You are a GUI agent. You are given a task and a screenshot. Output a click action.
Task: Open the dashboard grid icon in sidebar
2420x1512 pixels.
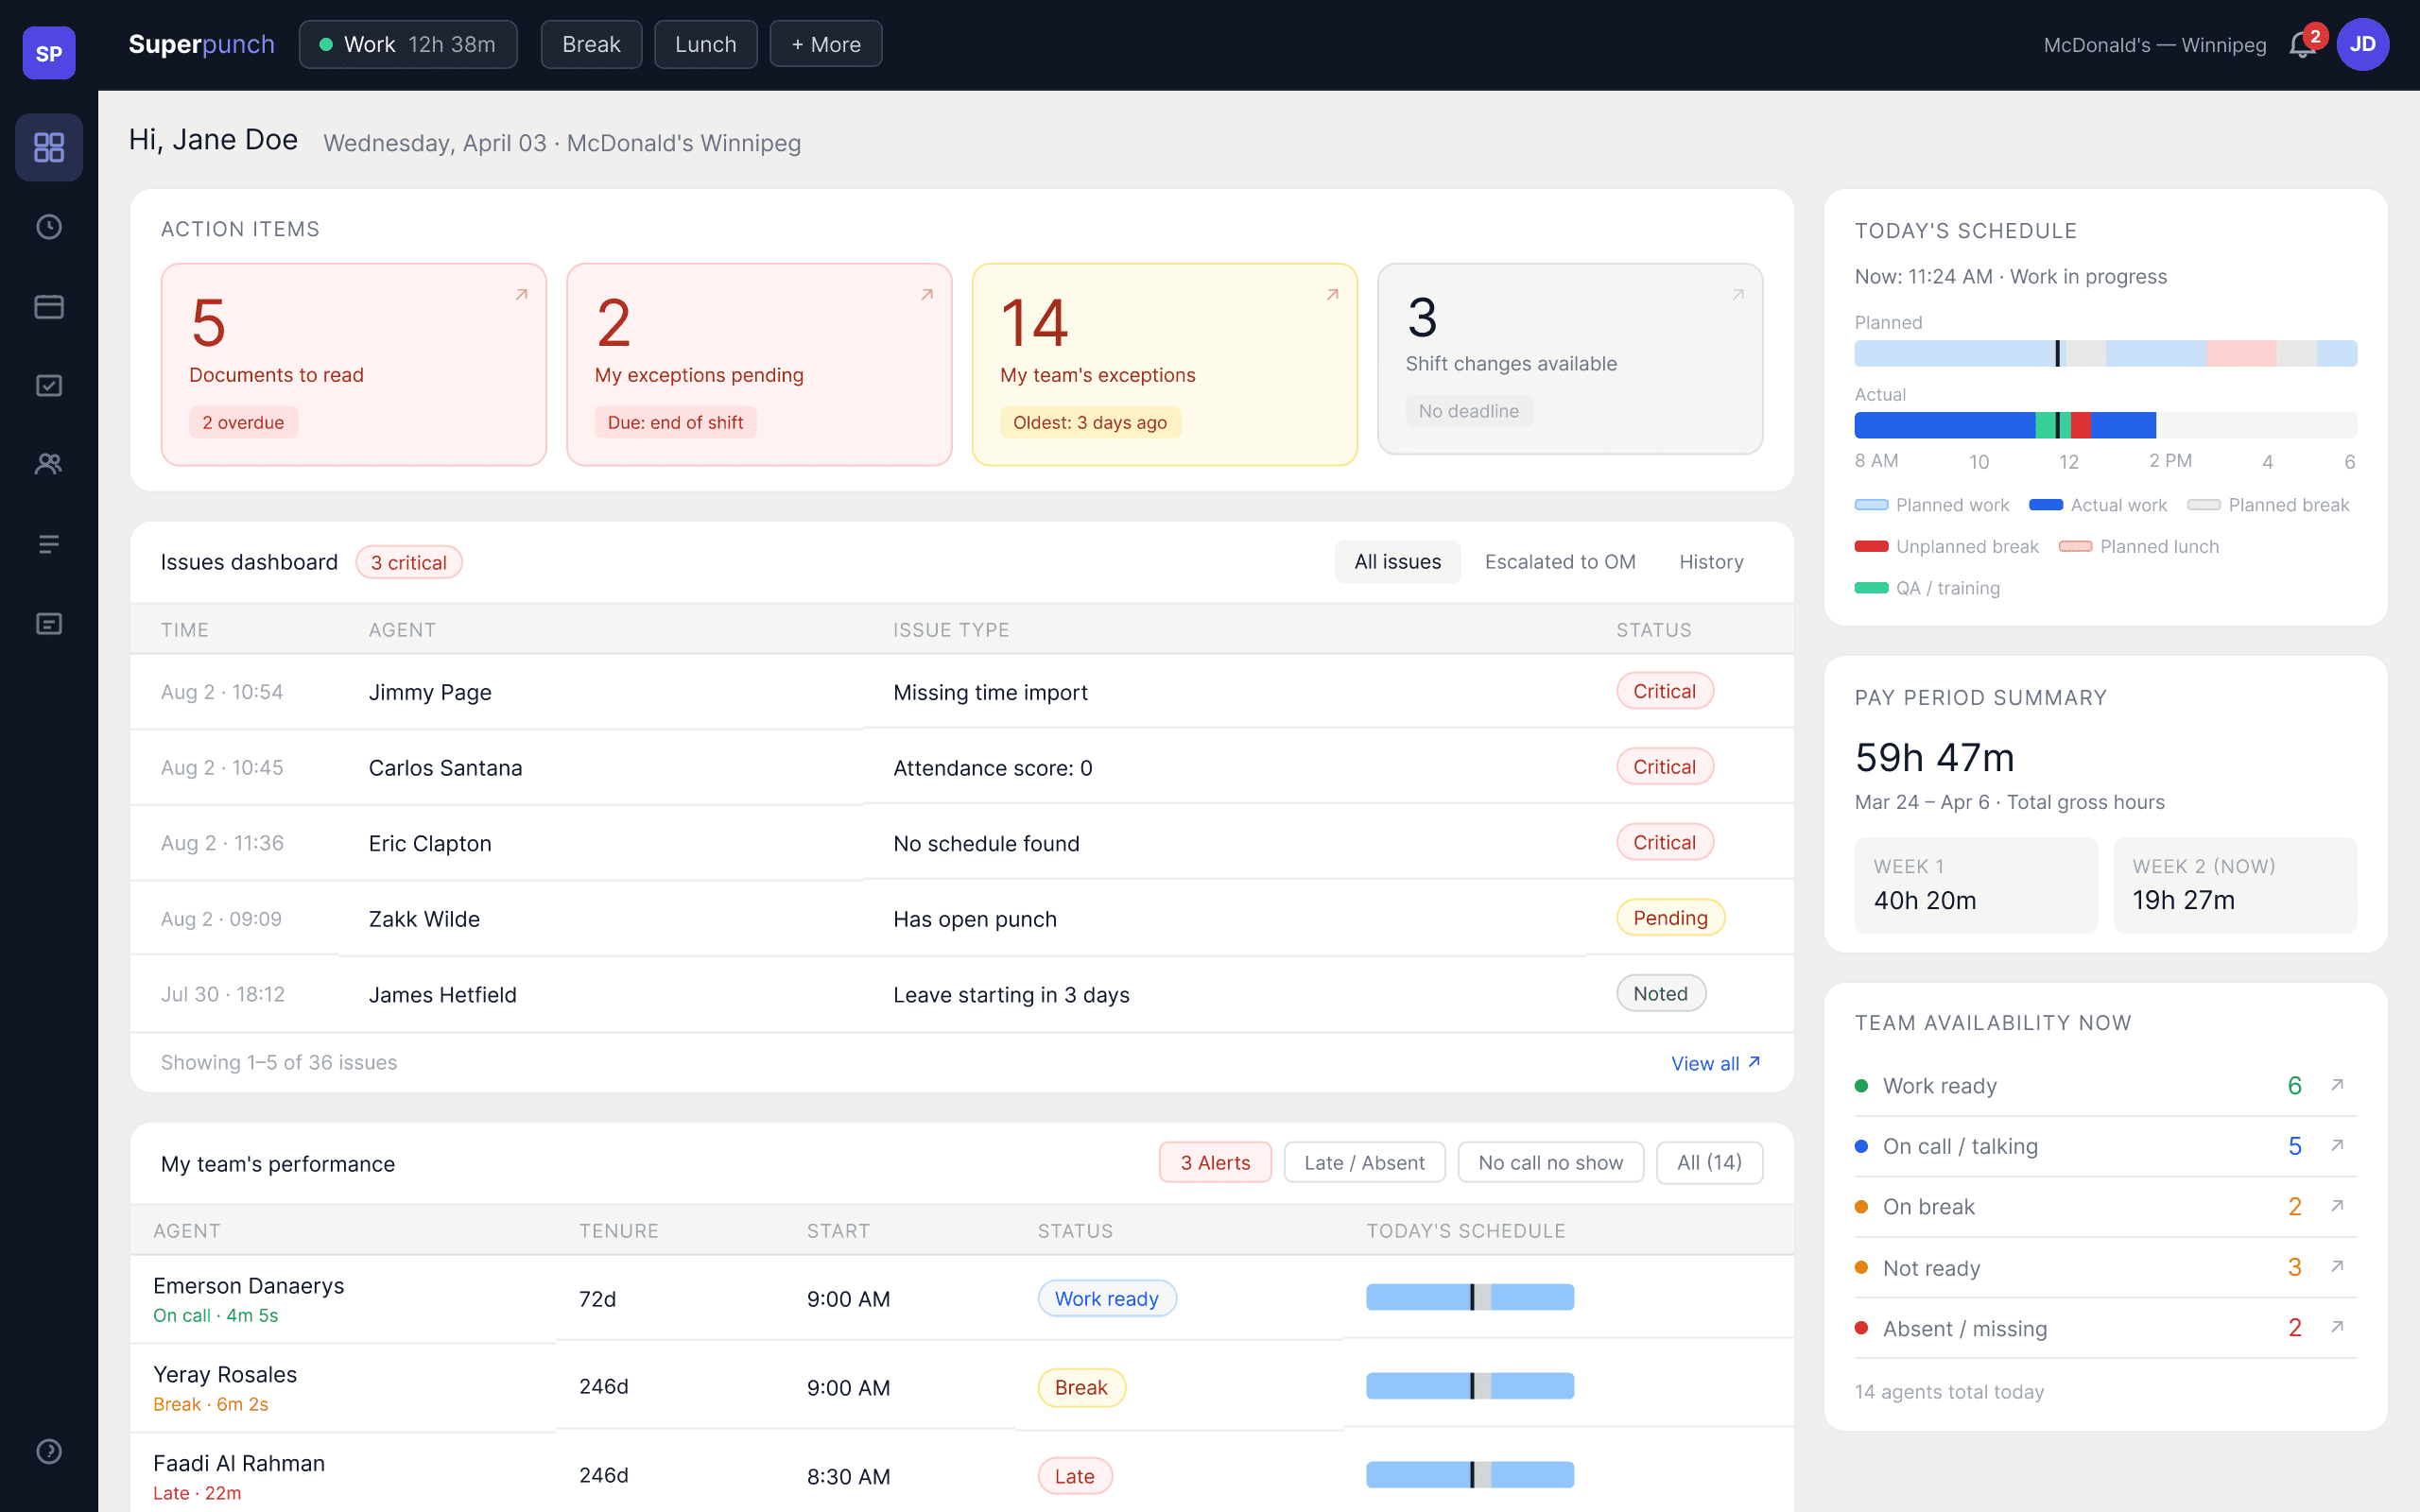click(48, 147)
